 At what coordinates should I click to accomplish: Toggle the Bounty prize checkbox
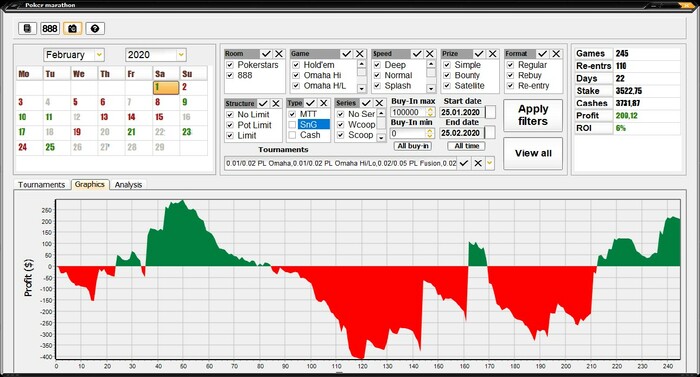point(447,75)
